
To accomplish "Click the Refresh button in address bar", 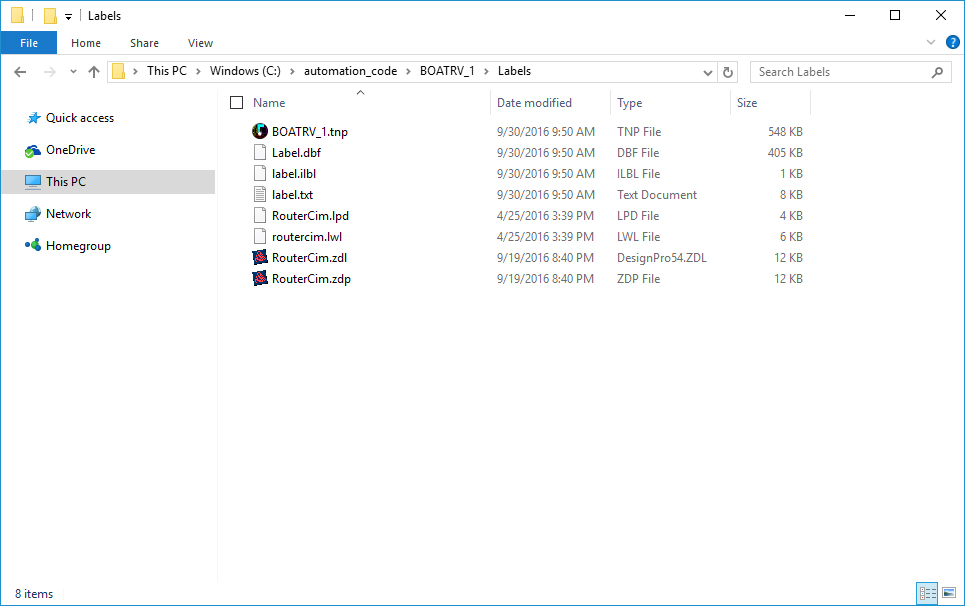I will tap(728, 72).
